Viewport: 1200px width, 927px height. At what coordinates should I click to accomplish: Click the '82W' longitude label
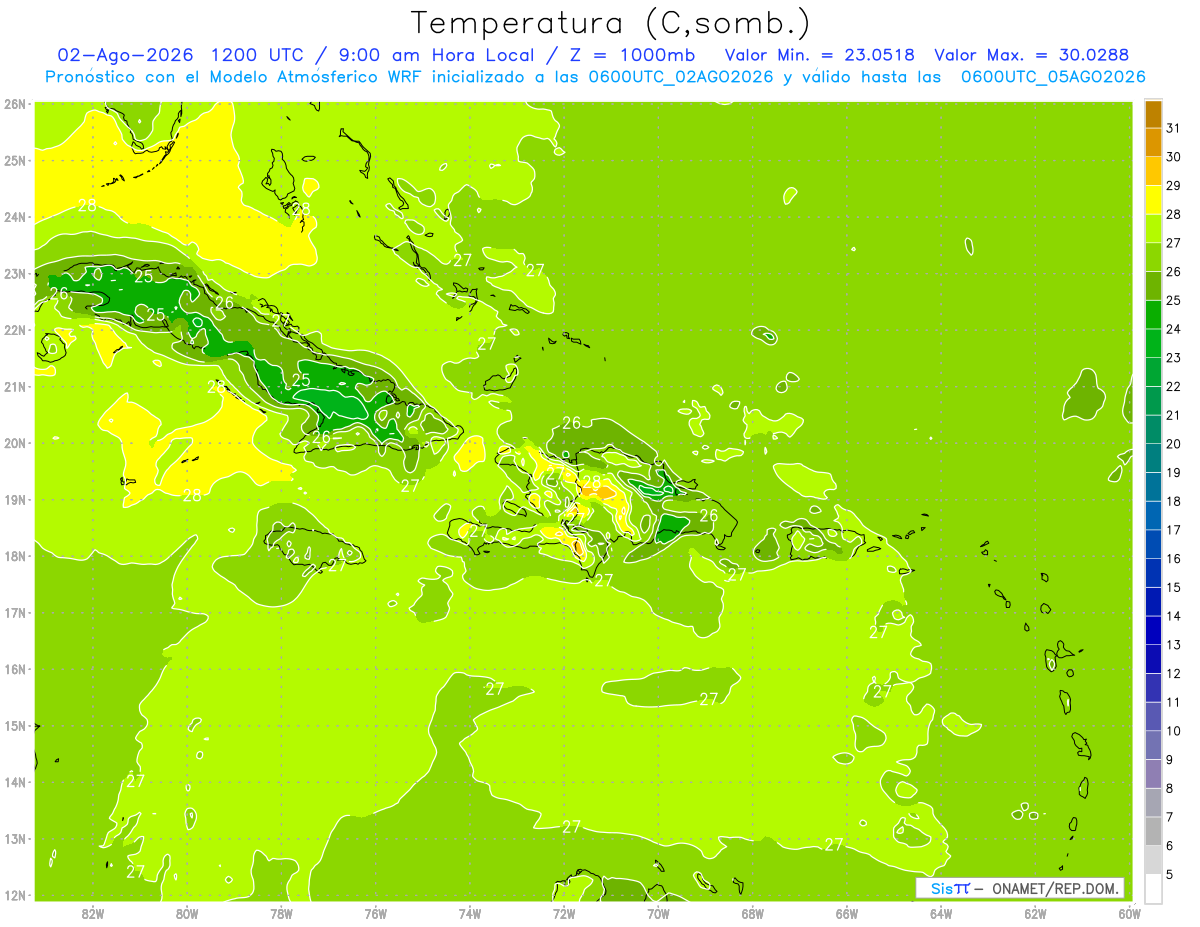(x=93, y=913)
